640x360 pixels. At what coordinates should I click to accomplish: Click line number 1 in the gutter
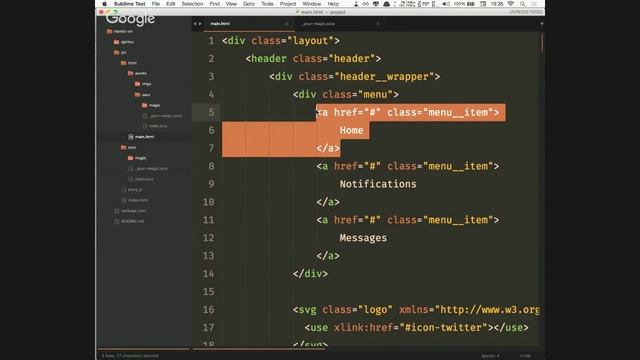211,41
